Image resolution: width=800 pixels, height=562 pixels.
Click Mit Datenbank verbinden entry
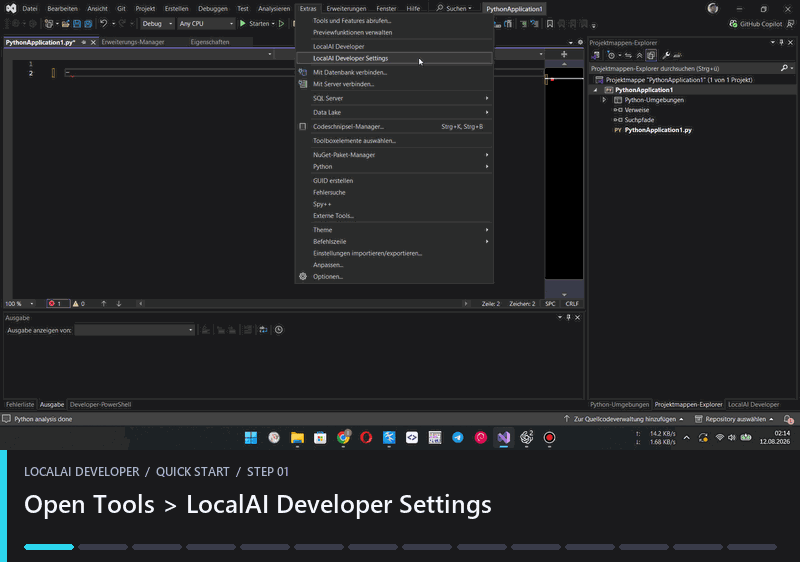pos(394,72)
